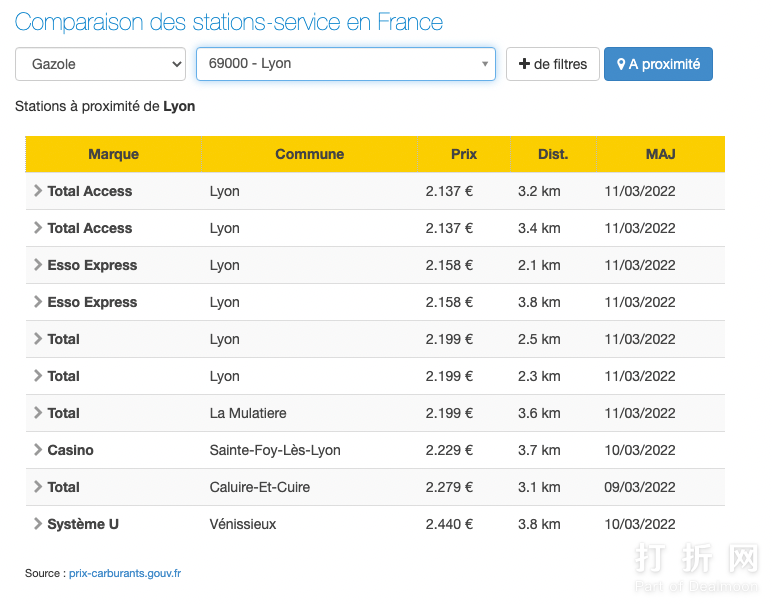Open the Gazole fuel type dropdown
This screenshot has width=772, height=604.
tap(100, 64)
